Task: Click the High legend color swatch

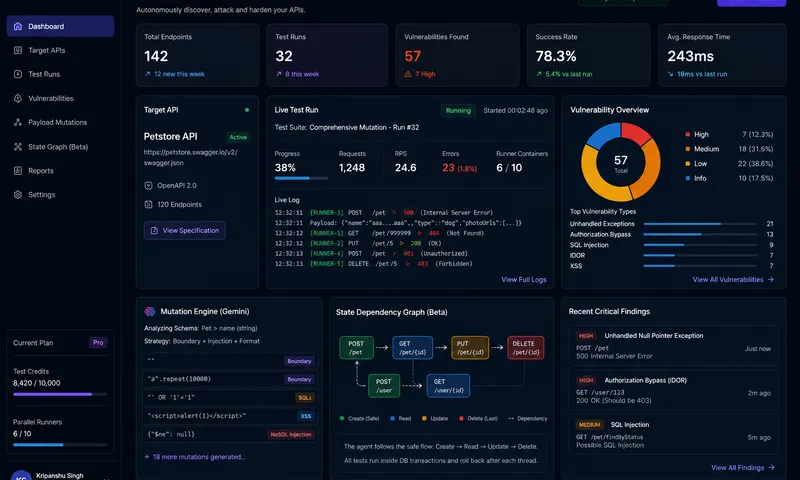Action: coord(687,135)
